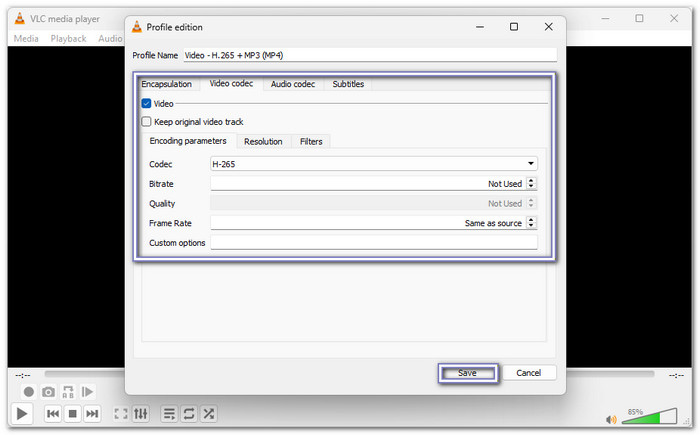Stop playback with the Stop button
Viewport: 700px width, 435px height.
point(72,414)
